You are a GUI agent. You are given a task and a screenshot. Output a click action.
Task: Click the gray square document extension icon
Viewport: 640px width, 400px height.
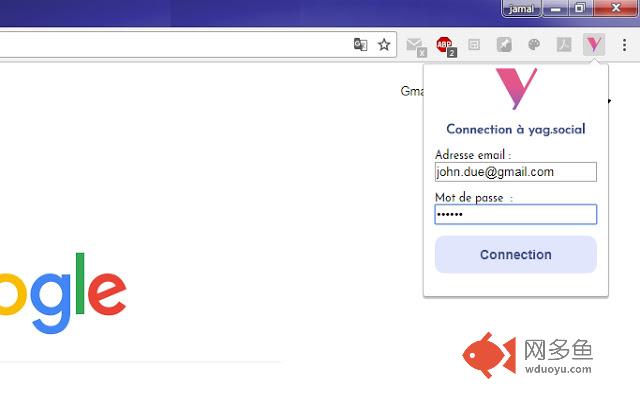pos(474,44)
